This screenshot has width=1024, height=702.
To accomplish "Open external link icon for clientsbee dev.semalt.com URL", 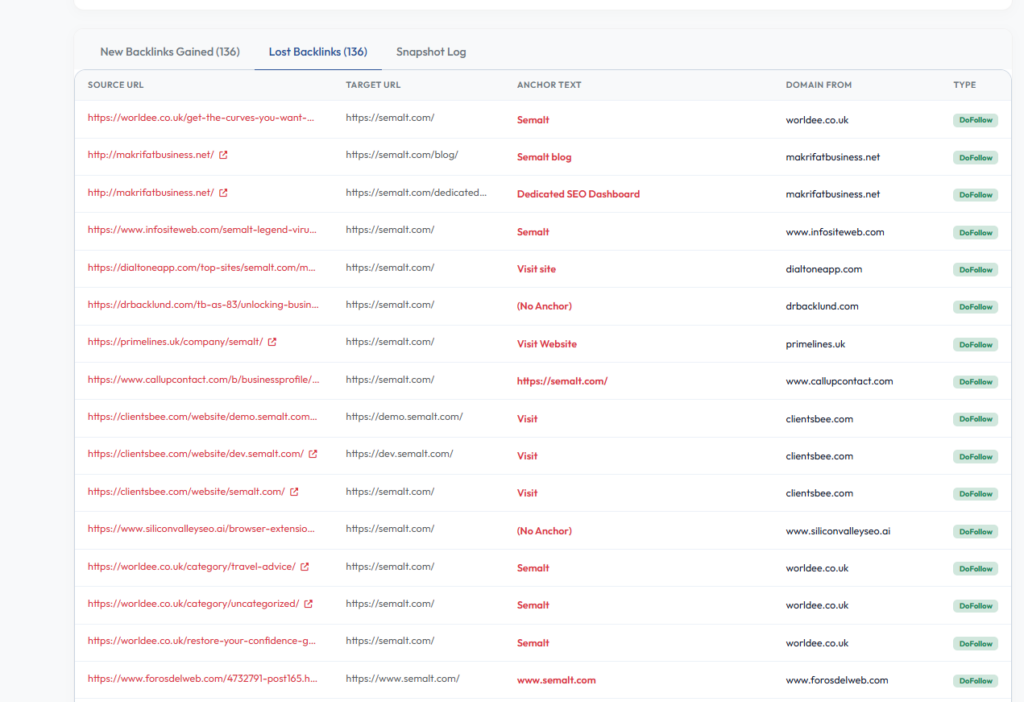I will coord(313,454).
